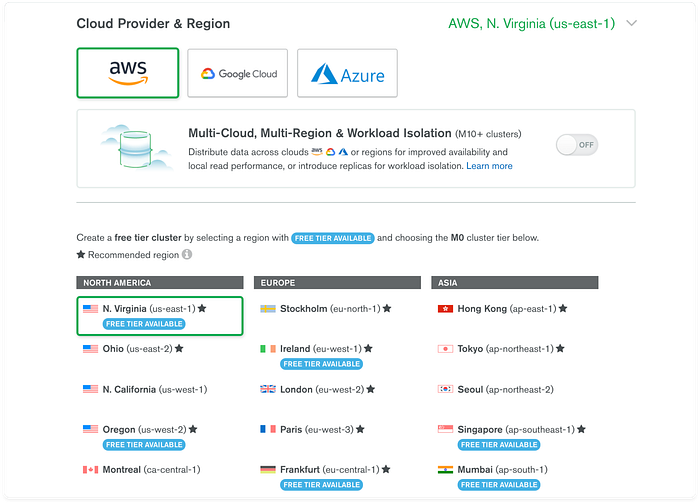Click the Cloud Provider & Region heading
The height and width of the screenshot is (504, 700).
153,23
